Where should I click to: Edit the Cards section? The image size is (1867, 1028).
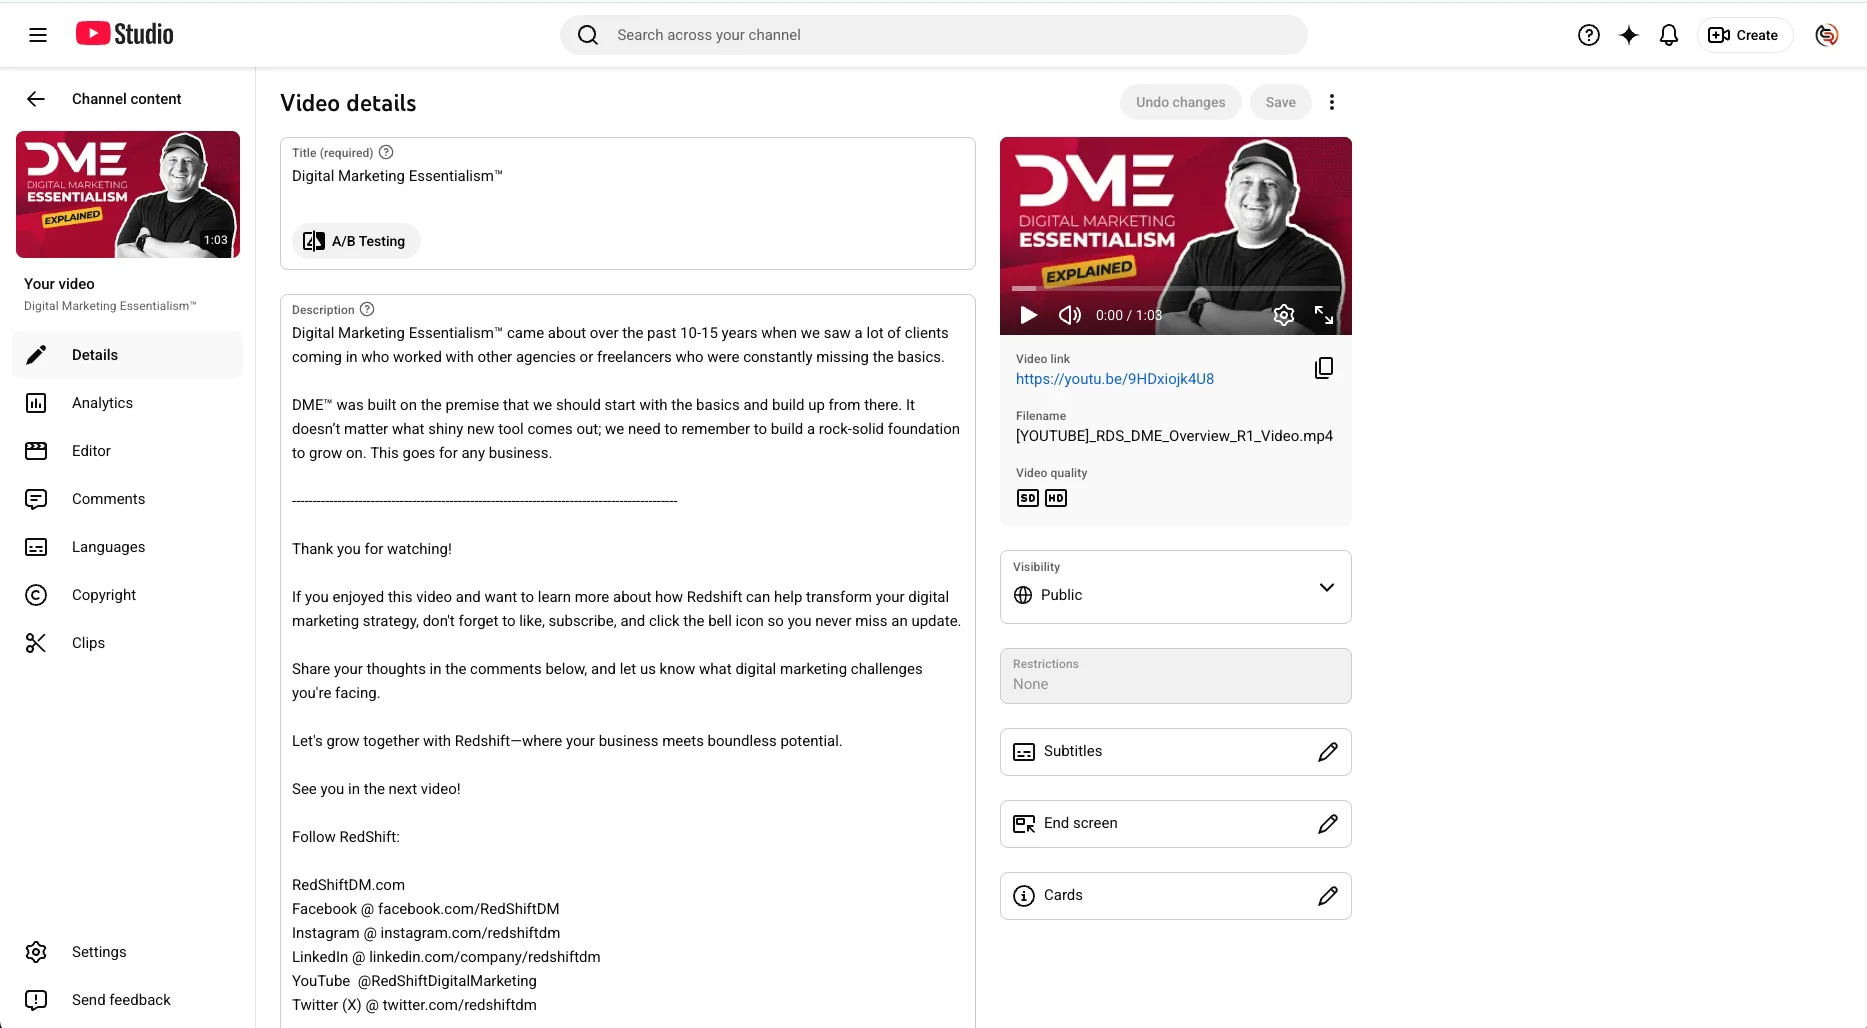[1328, 895]
